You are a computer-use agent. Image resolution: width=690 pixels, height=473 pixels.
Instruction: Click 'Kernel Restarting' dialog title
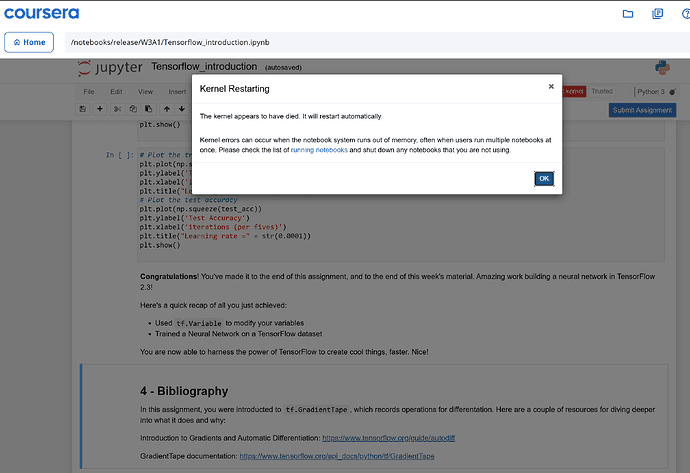click(235, 89)
